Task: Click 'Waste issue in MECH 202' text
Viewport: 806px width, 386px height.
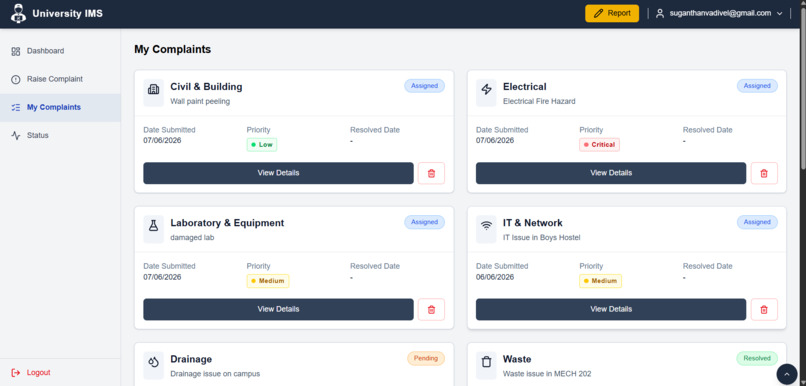Action: tap(547, 374)
